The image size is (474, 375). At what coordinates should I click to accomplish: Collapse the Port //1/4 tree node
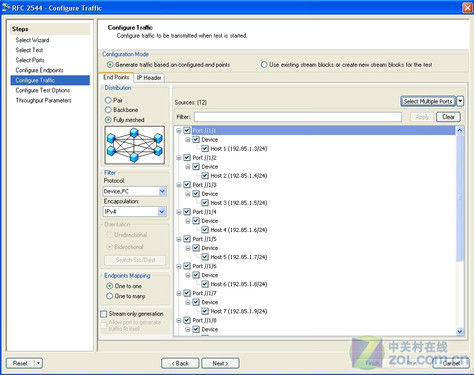(179, 212)
